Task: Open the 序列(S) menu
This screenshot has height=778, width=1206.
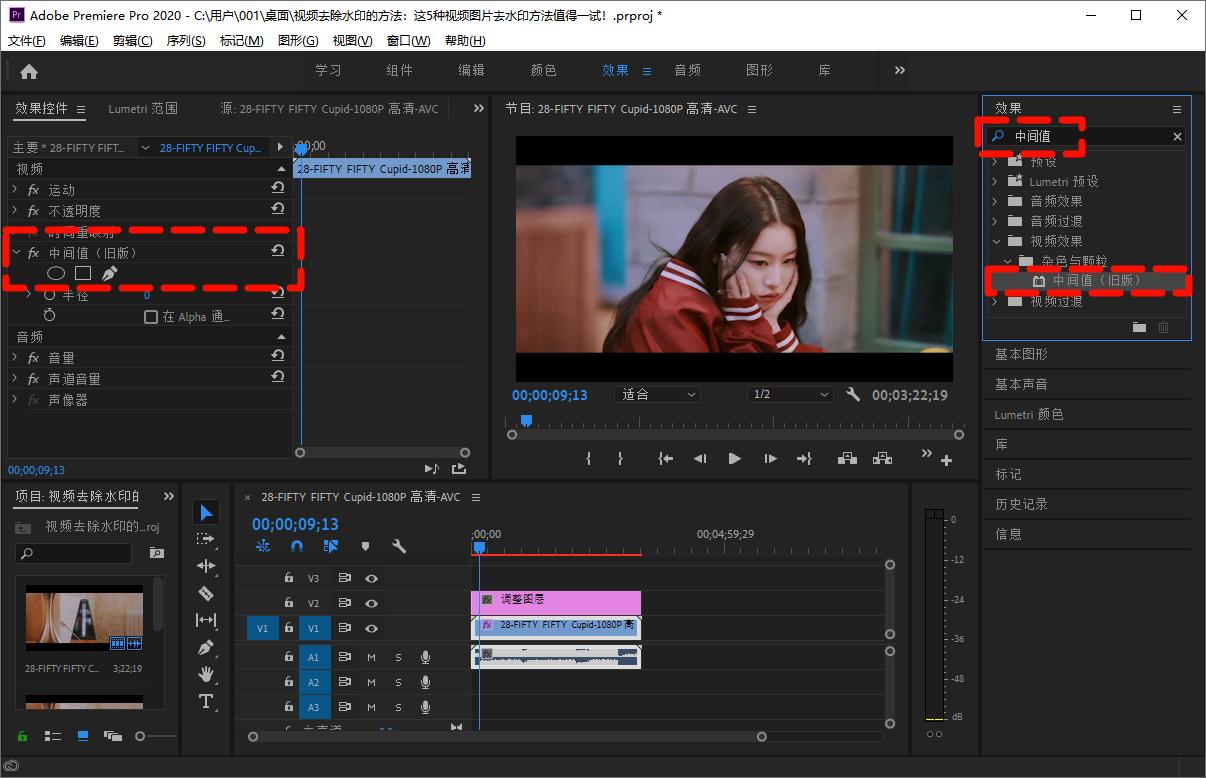Action: [x=185, y=41]
